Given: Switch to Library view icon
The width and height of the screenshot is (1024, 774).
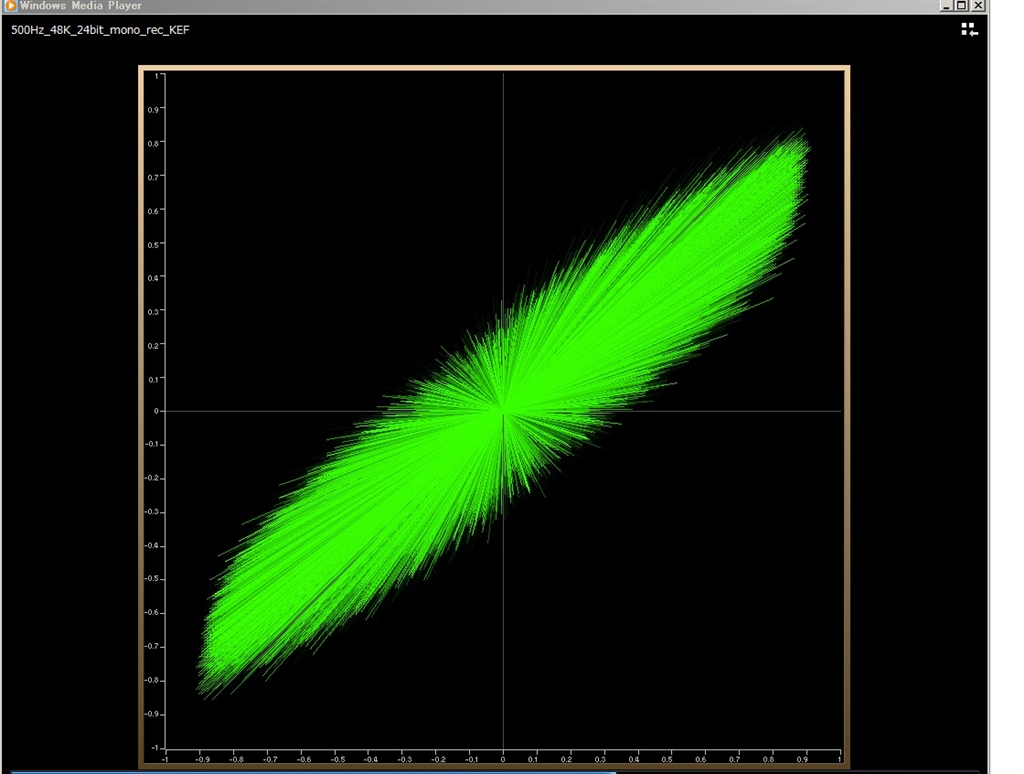Looking at the screenshot, I should point(969,29).
